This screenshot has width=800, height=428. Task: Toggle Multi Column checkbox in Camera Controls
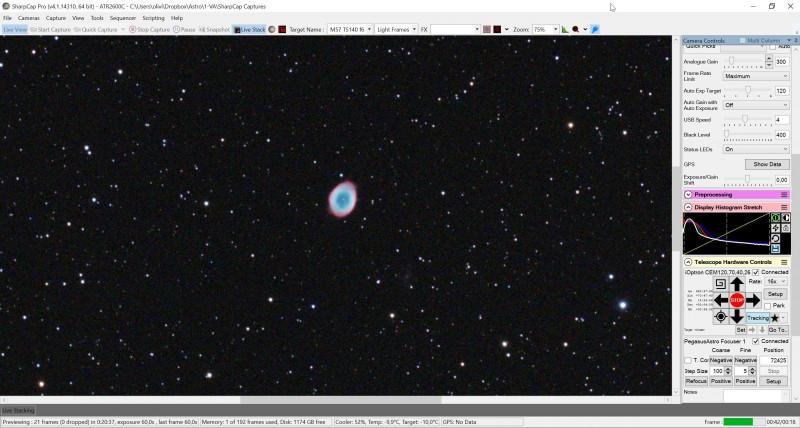[742, 40]
